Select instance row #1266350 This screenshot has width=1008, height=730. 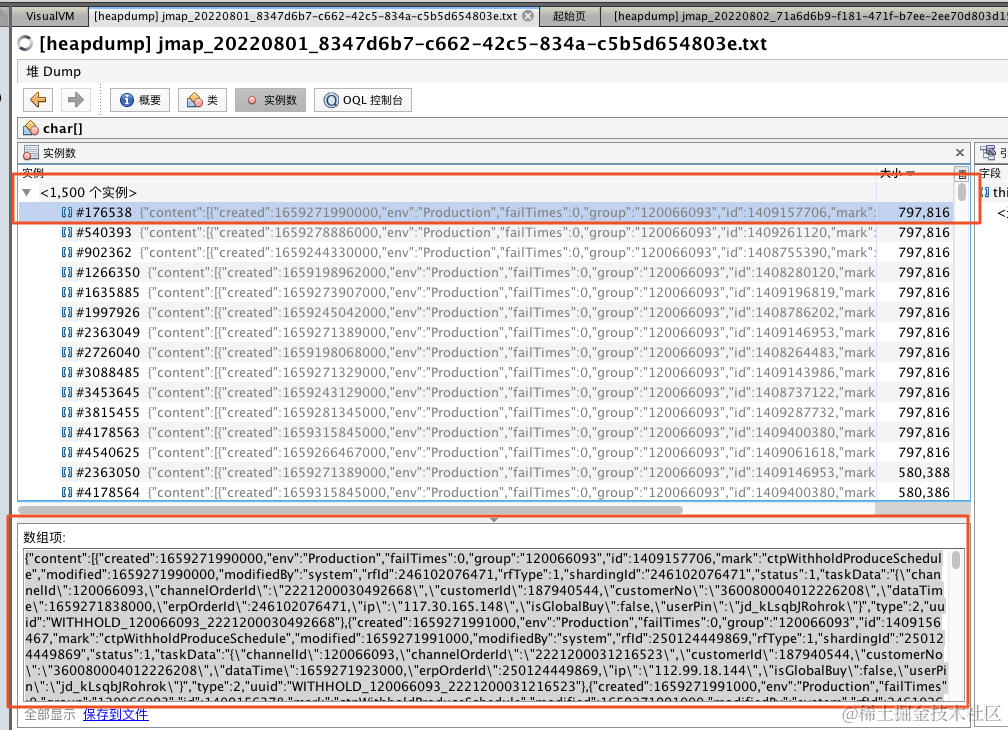[x=485, y=272]
